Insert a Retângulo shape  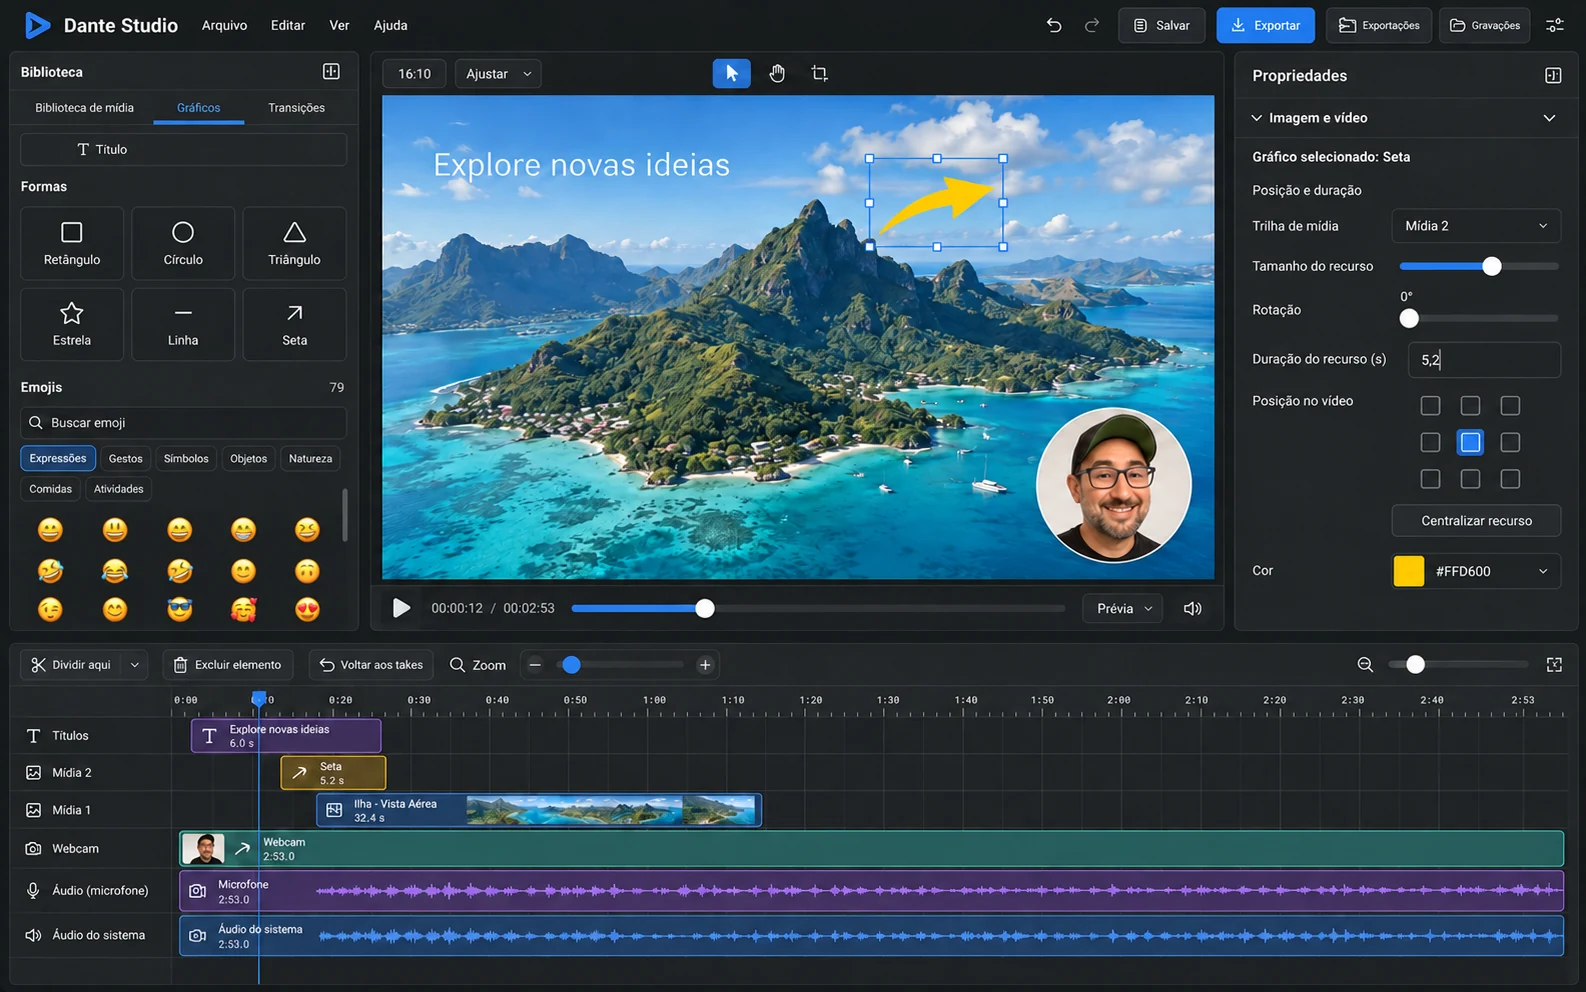coord(72,243)
